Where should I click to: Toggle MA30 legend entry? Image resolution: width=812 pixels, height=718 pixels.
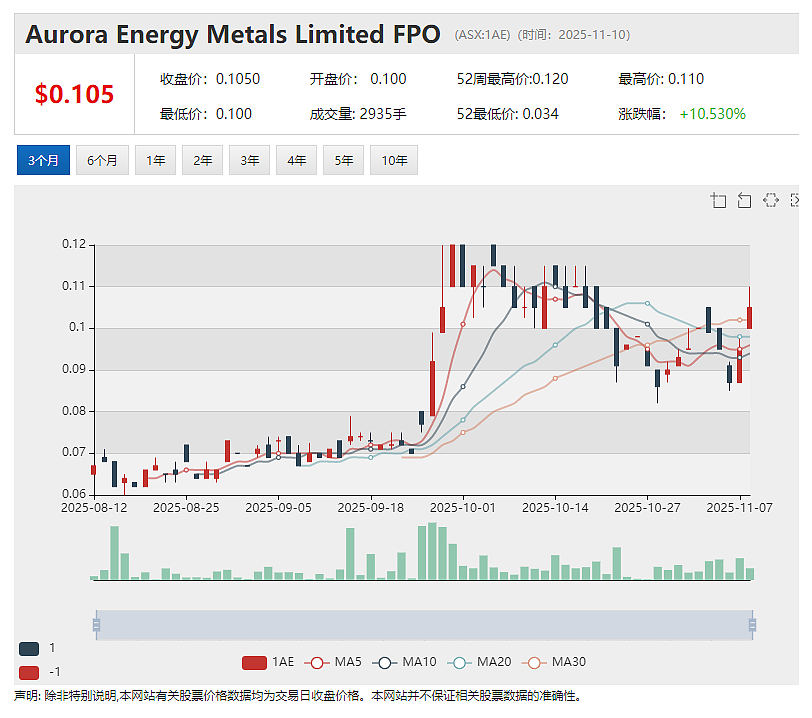coord(554,662)
